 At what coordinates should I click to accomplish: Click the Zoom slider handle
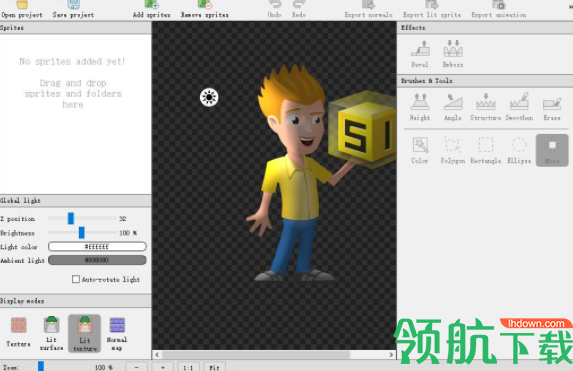coord(41,366)
